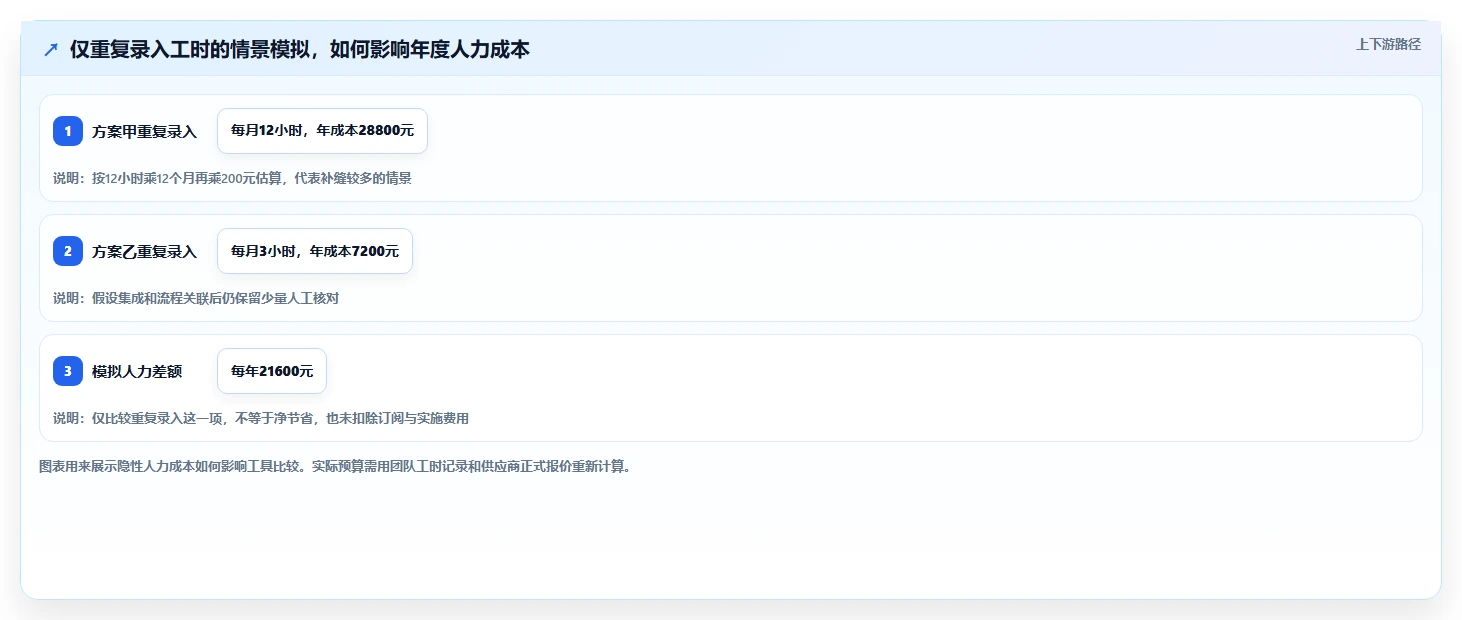This screenshot has height=620, width=1462.
Task: Click the number 1 step badge
Action: (x=68, y=131)
